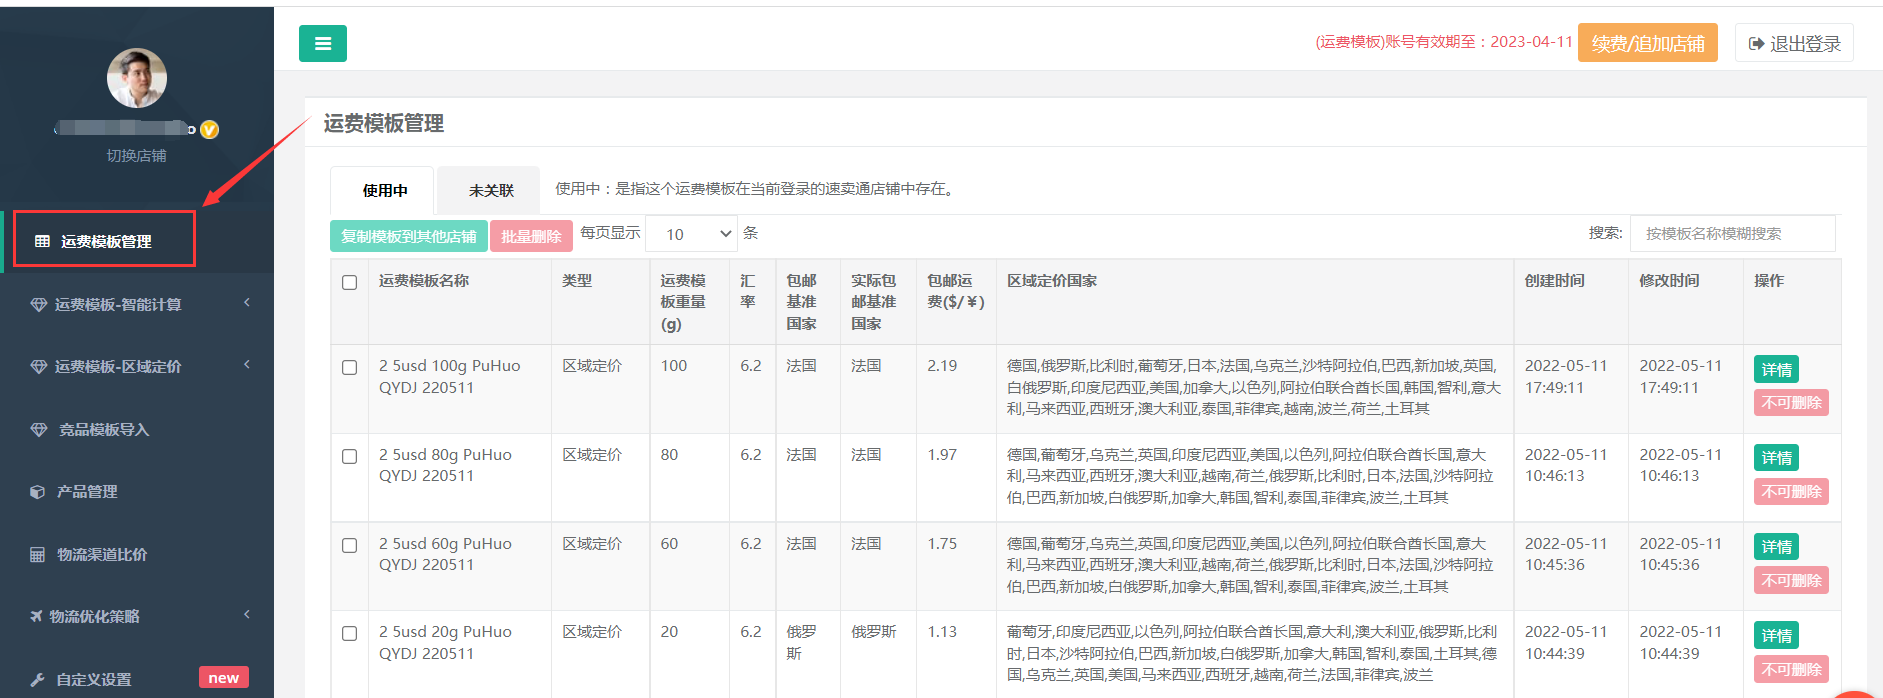This screenshot has width=1883, height=698.
Task: Open 详情 for the 80g template row
Action: pyautogui.click(x=1776, y=458)
